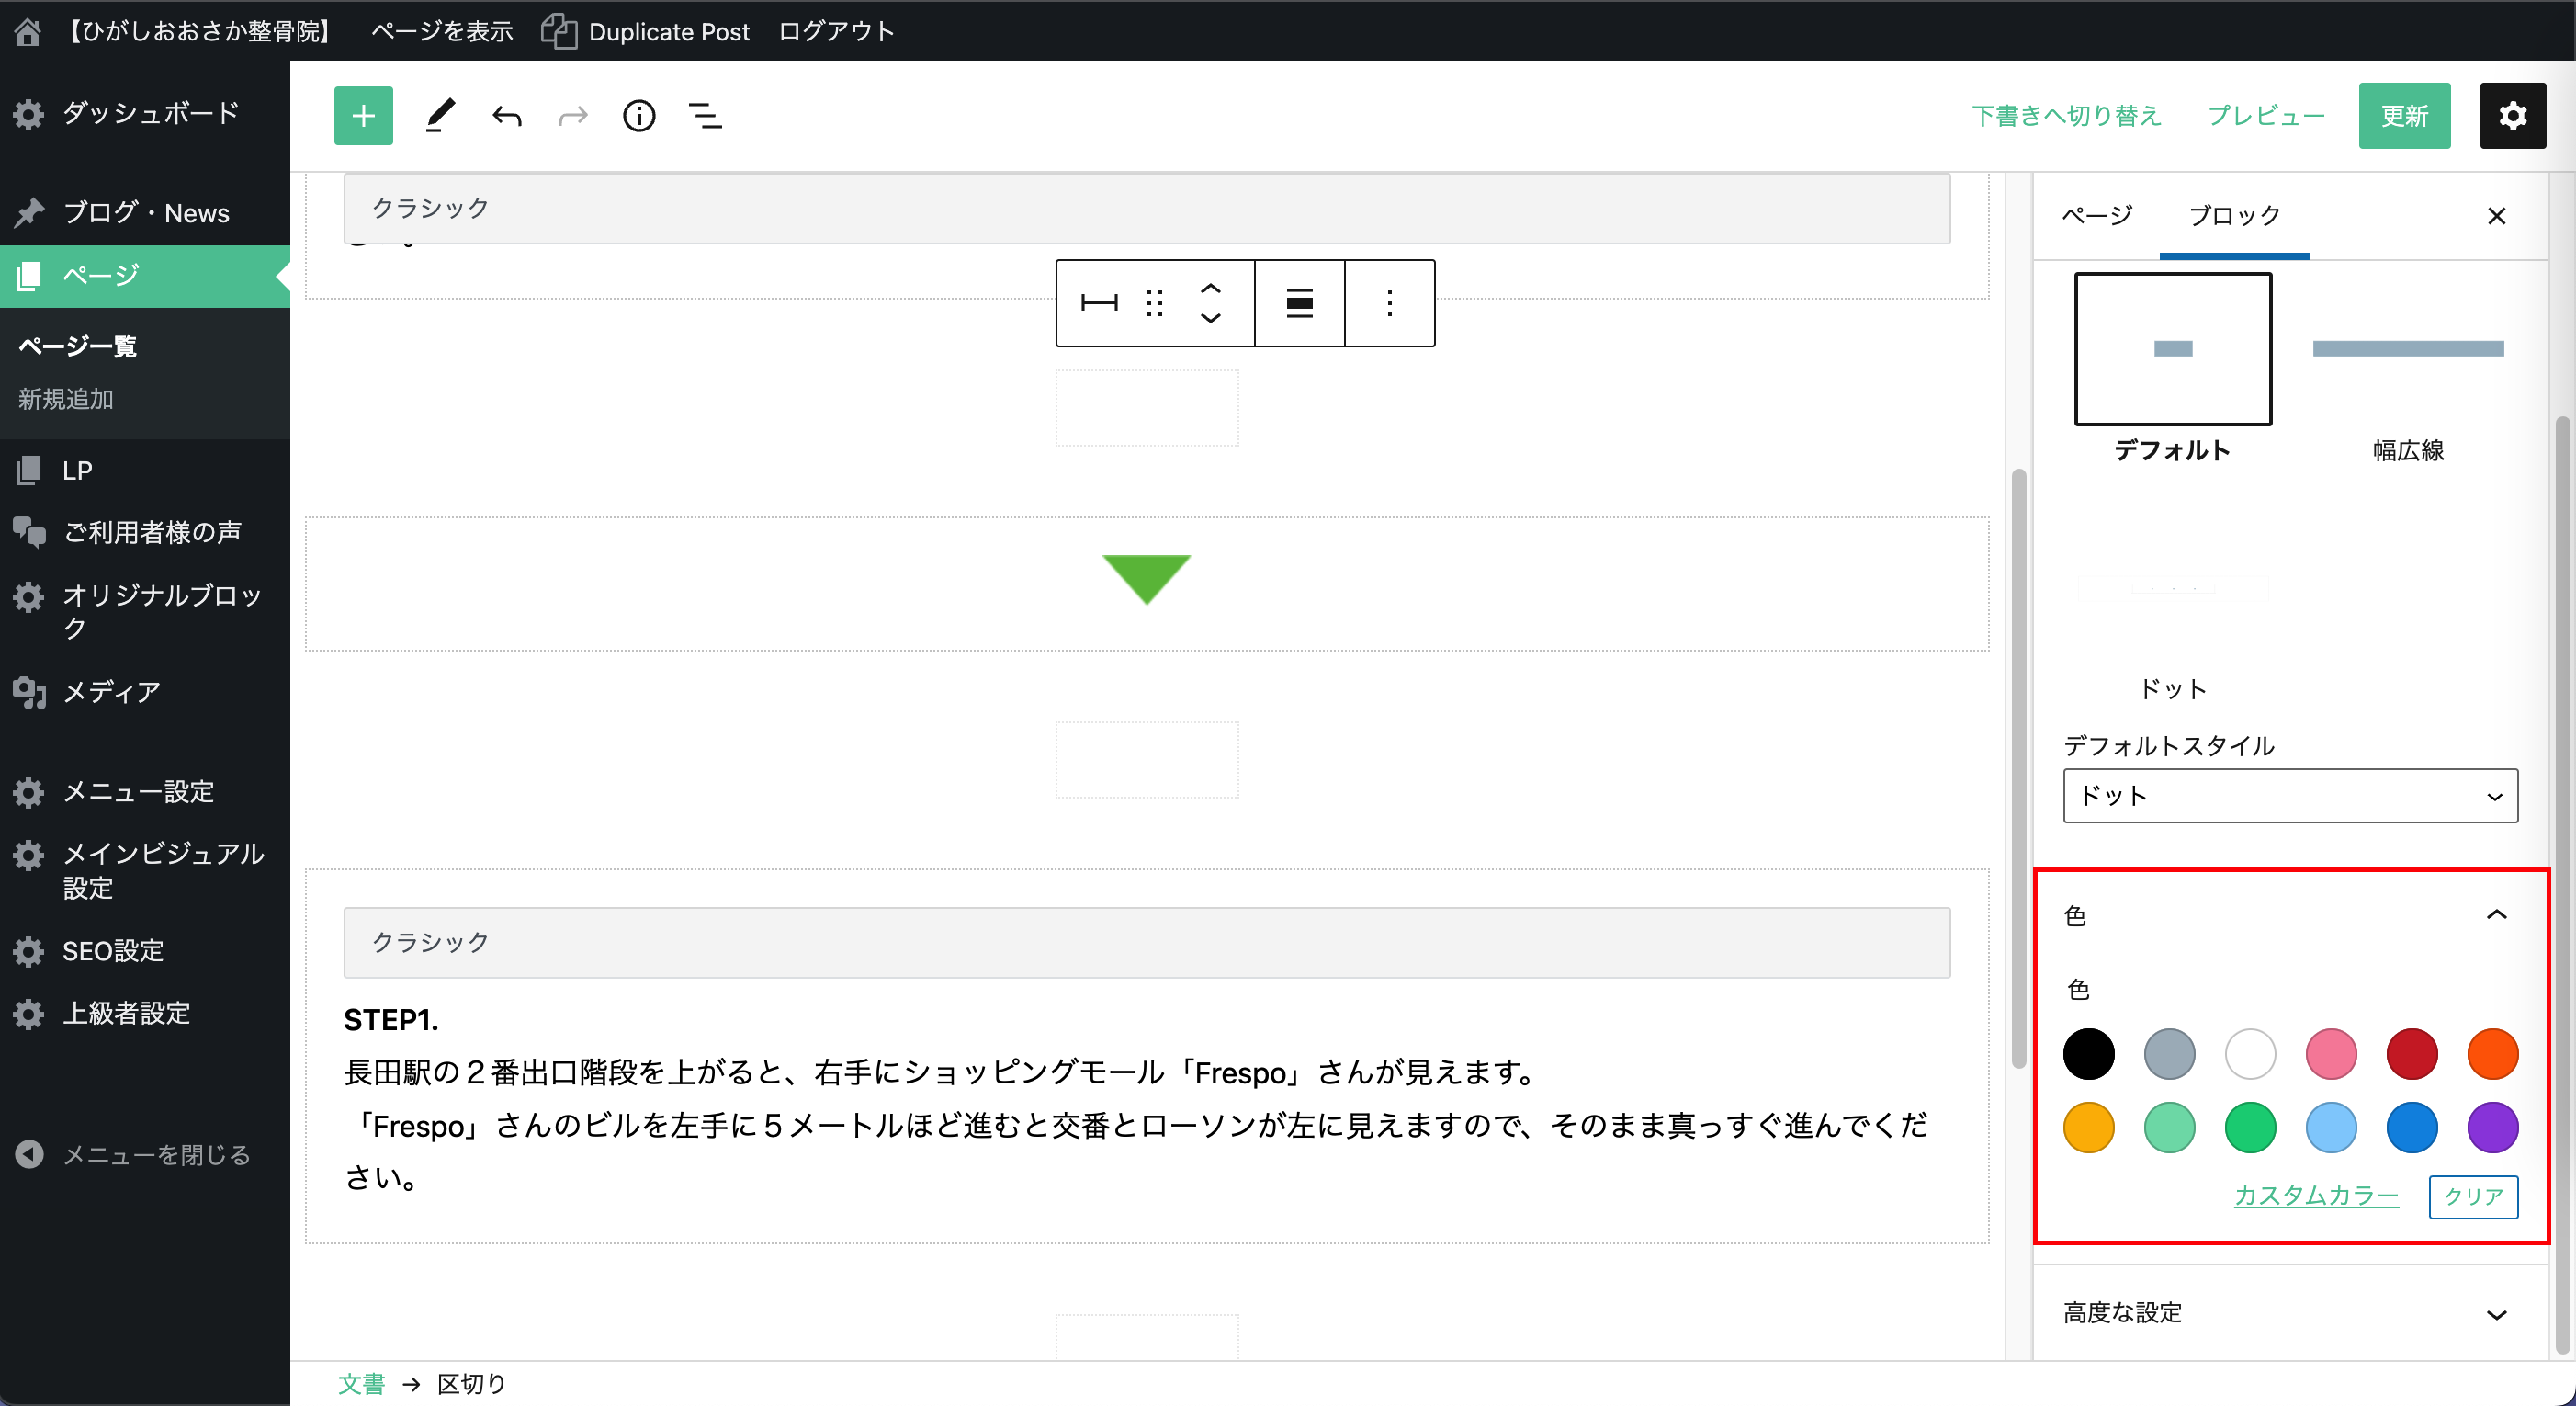Select the 幅広線 separator style
This screenshot has width=2576, height=1406.
tap(2407, 350)
